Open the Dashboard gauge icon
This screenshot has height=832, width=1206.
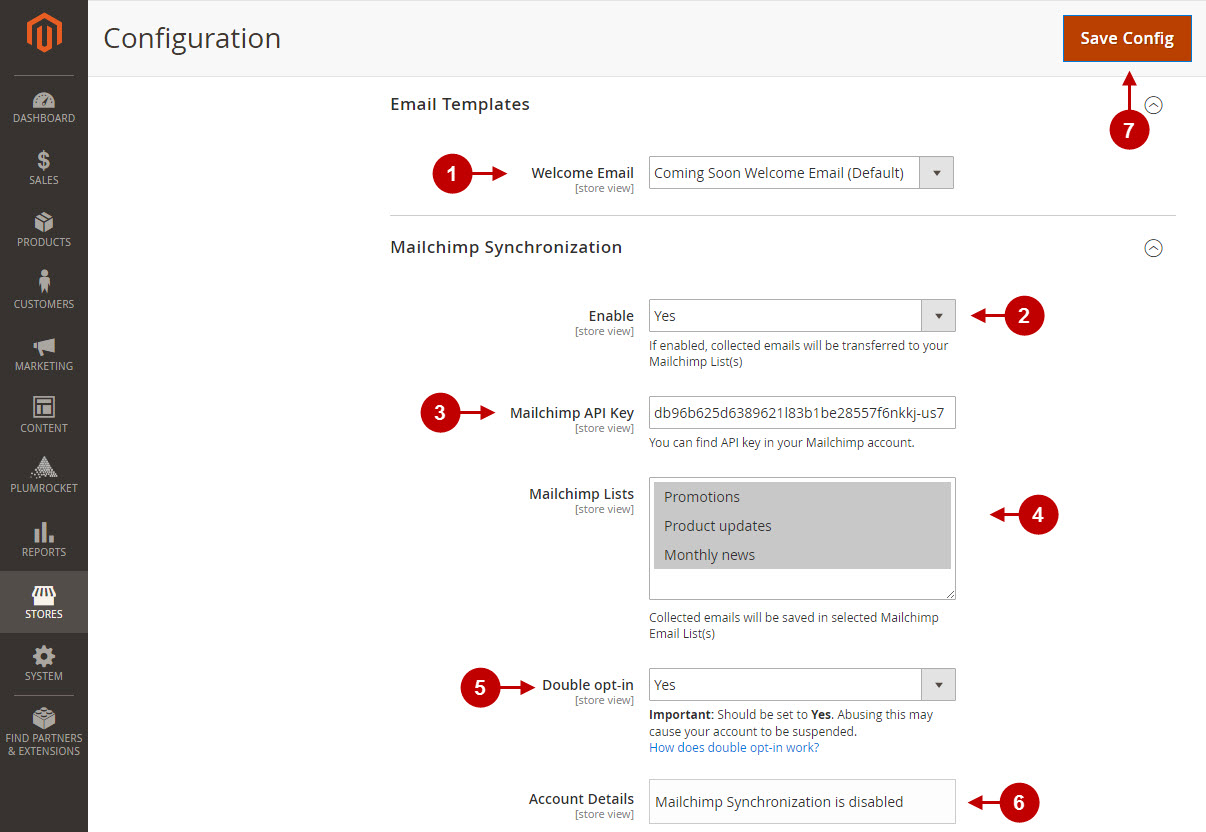coord(44,100)
